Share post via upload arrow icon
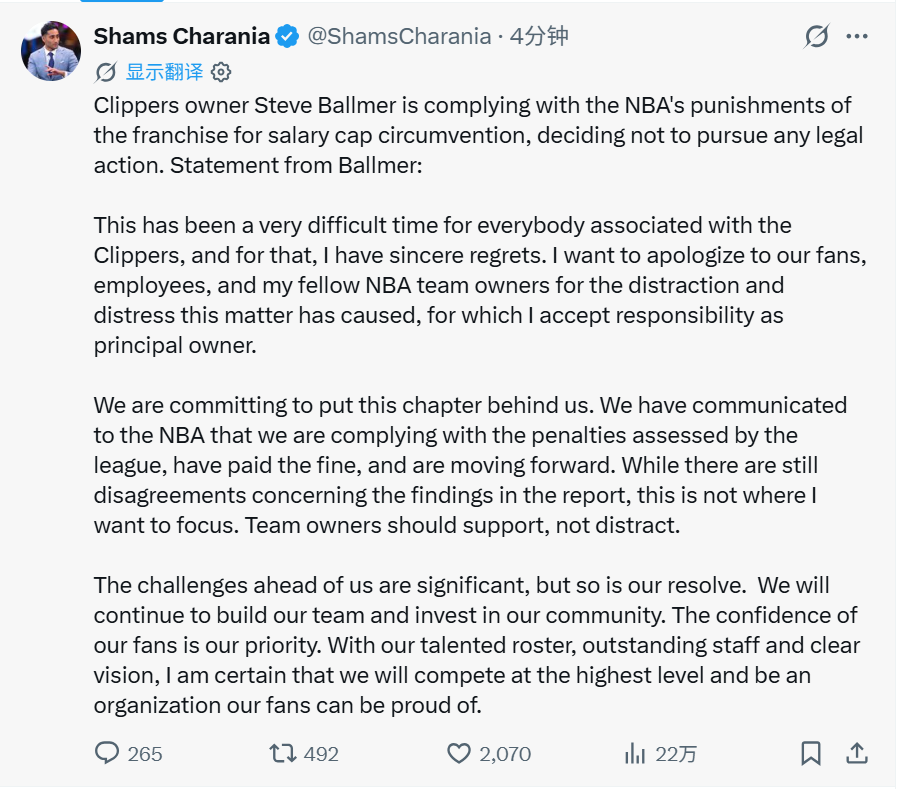Screen dimensions: 898x789 [857, 753]
